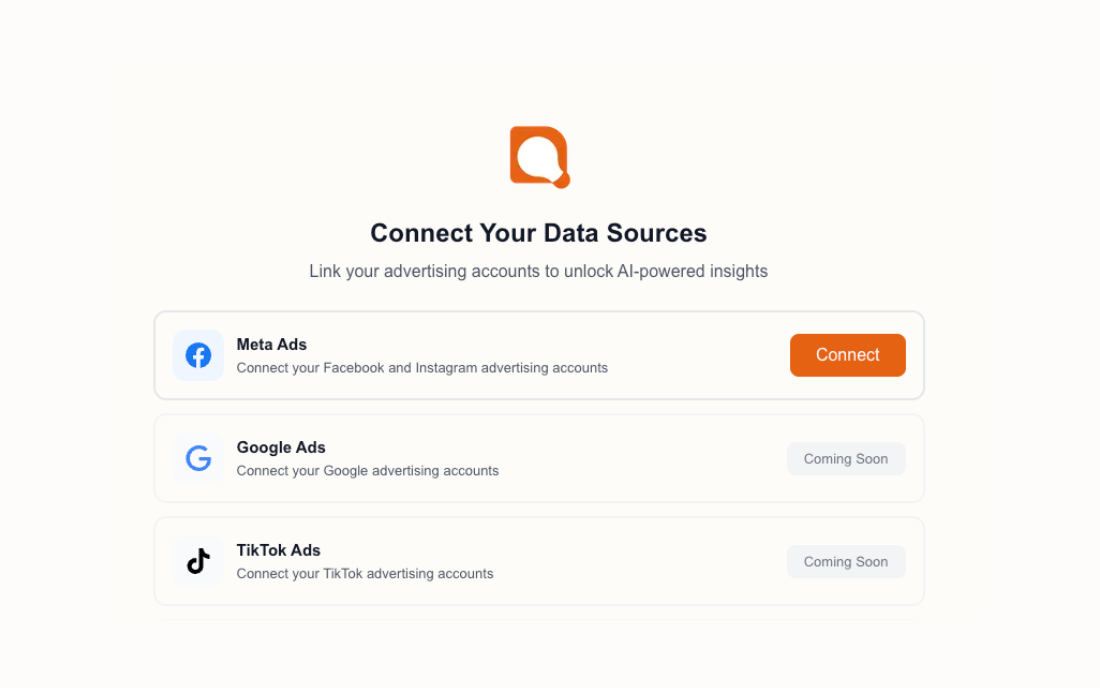Select the Google "G" icon
Viewport: 1100px width, 688px height.
click(x=198, y=458)
